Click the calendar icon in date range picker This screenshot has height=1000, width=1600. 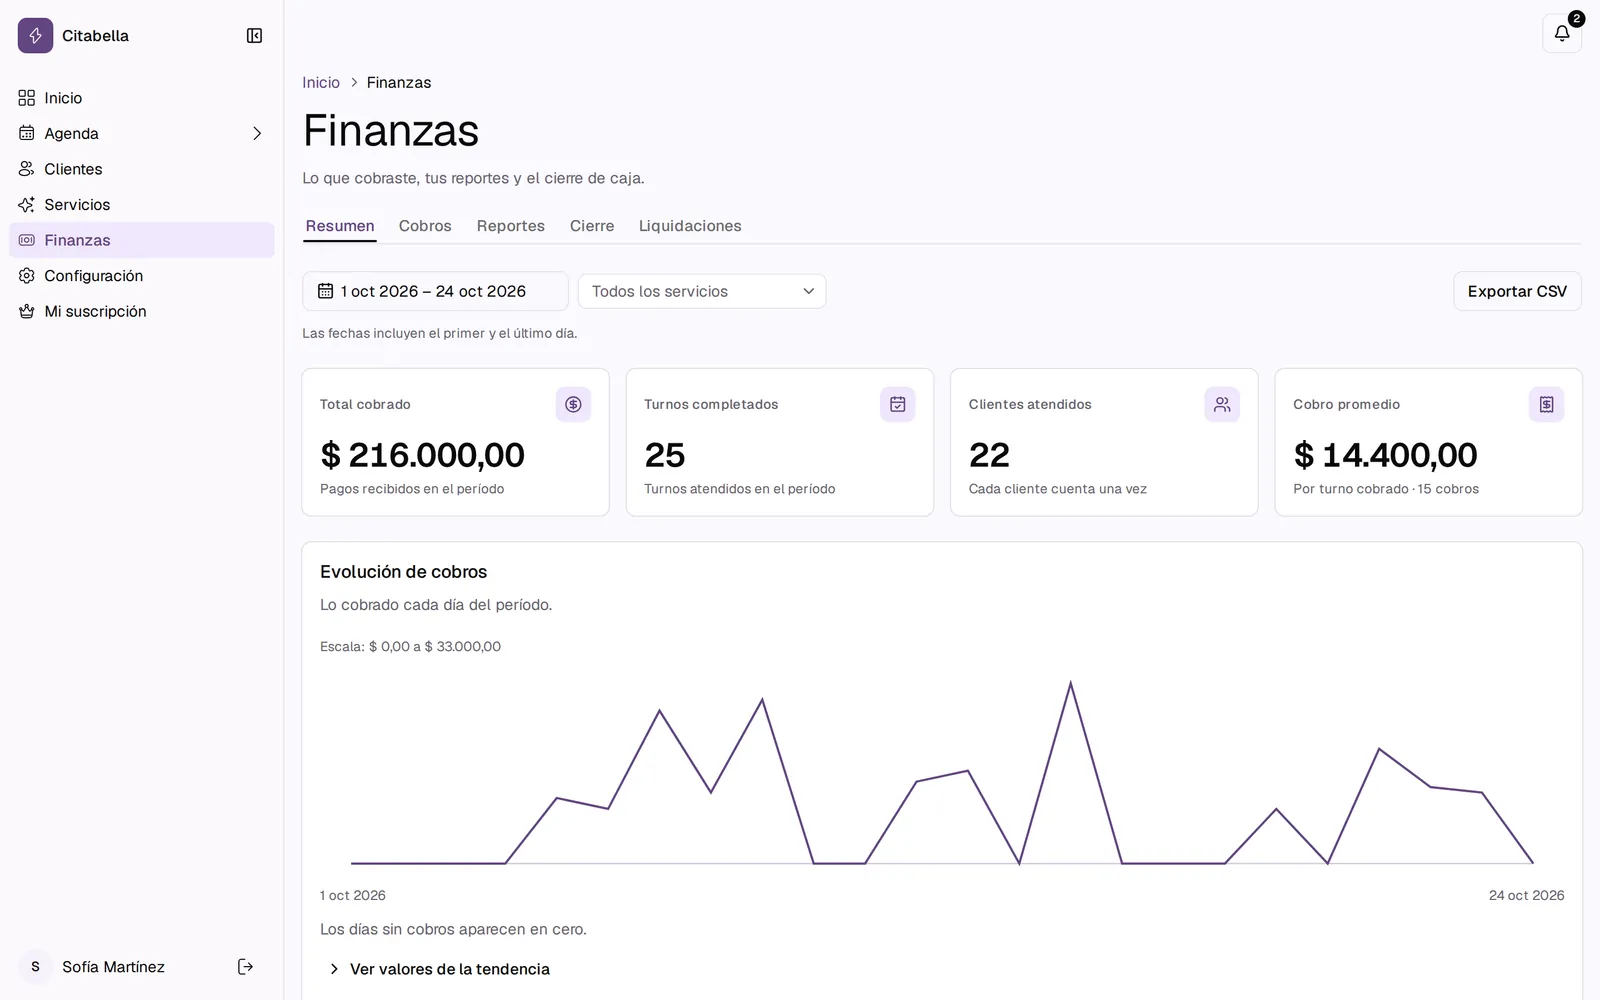point(325,291)
